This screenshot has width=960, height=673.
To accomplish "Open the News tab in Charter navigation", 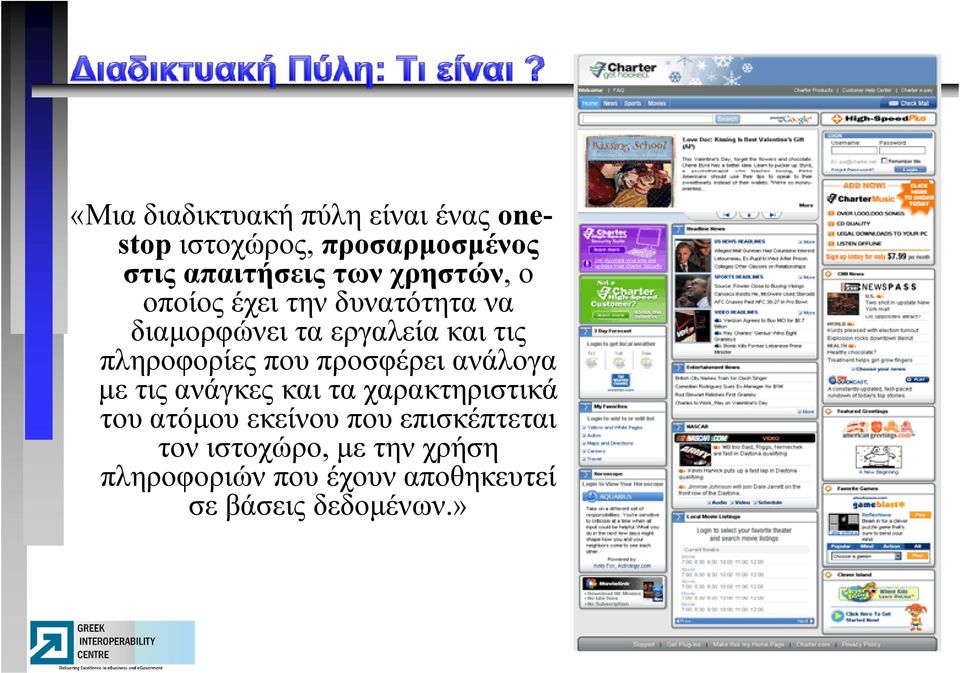I will pyautogui.click(x=610, y=103).
